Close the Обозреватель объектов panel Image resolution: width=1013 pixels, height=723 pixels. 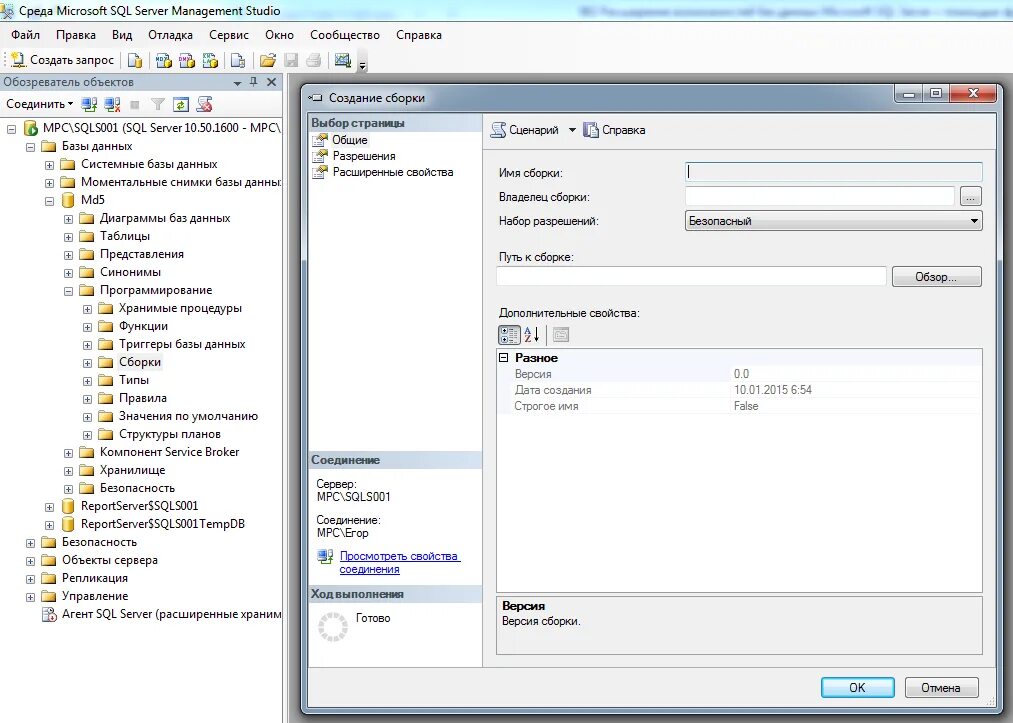click(x=271, y=82)
